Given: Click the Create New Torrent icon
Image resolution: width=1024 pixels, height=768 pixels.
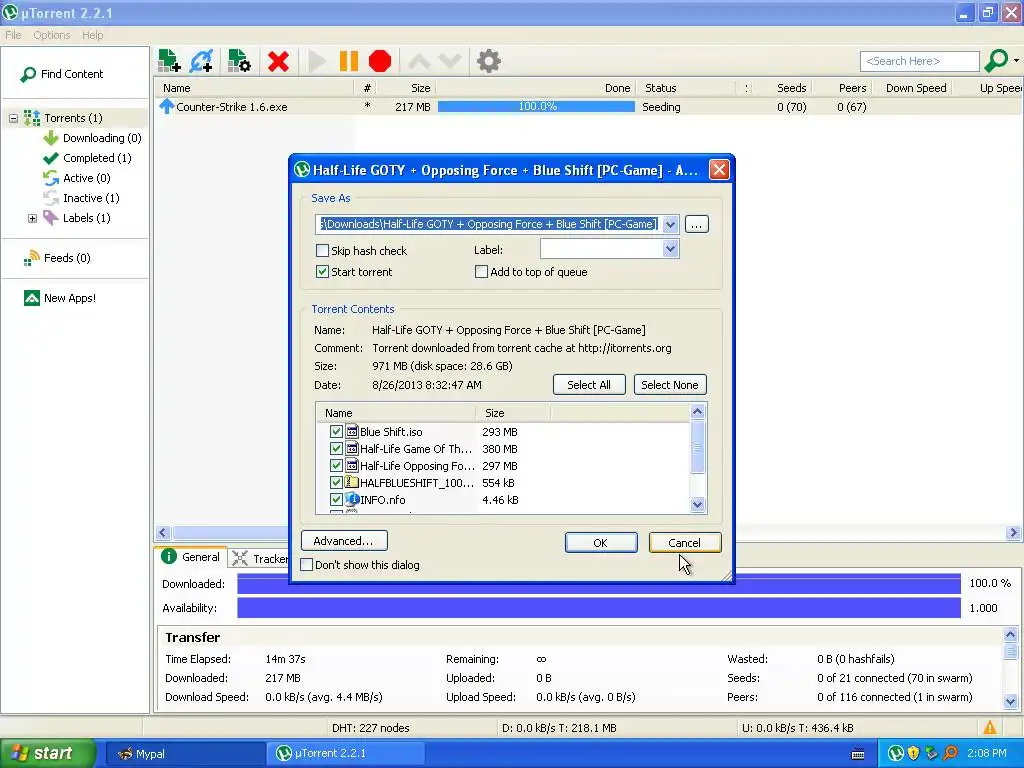Looking at the screenshot, I should (239, 61).
